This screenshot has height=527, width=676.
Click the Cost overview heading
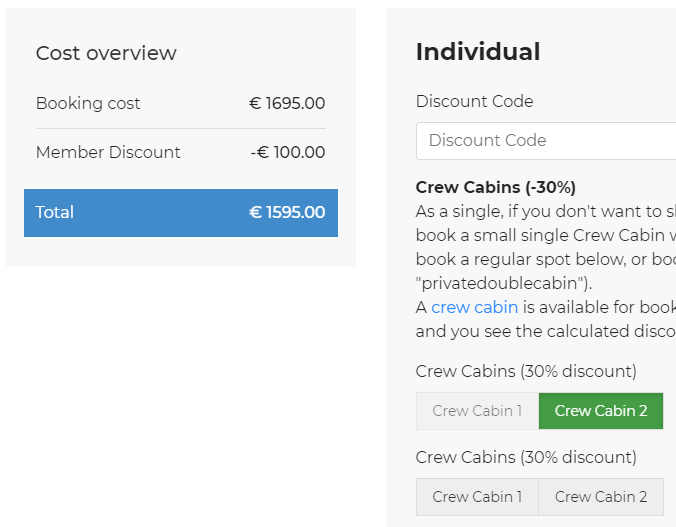tap(106, 54)
